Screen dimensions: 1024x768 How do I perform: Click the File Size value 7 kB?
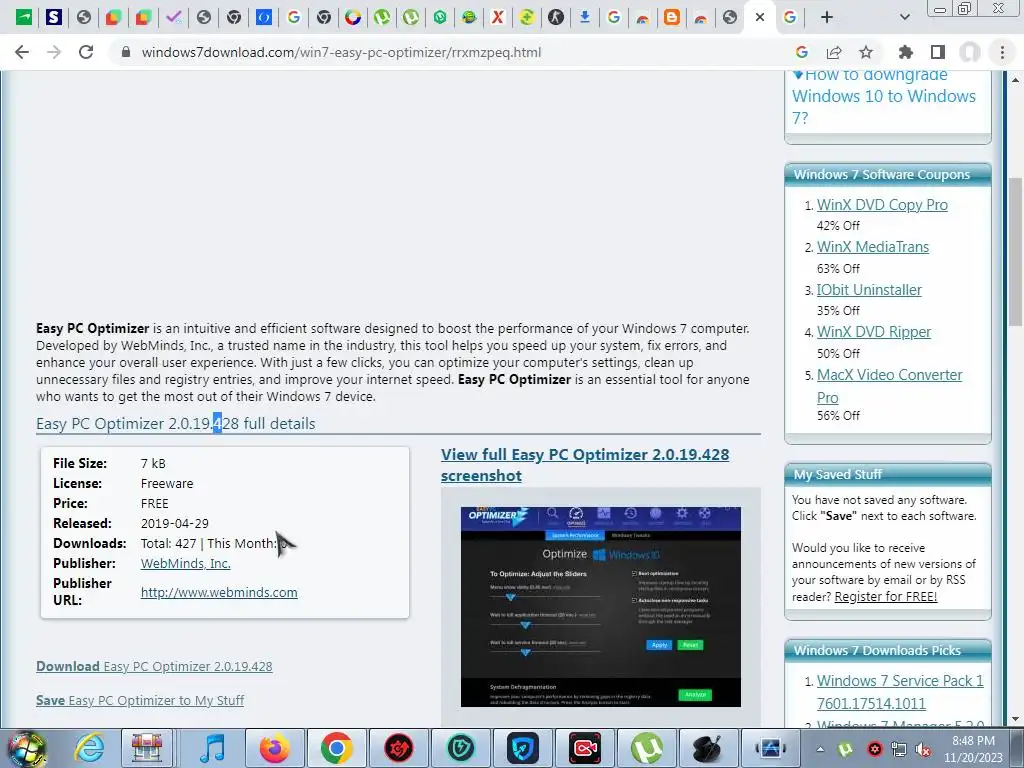tap(153, 463)
